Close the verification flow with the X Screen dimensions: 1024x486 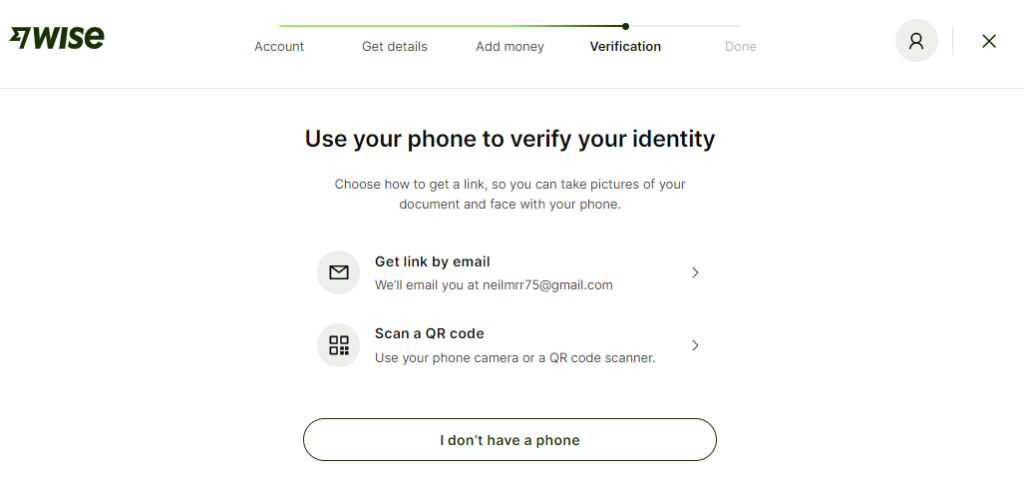(989, 41)
